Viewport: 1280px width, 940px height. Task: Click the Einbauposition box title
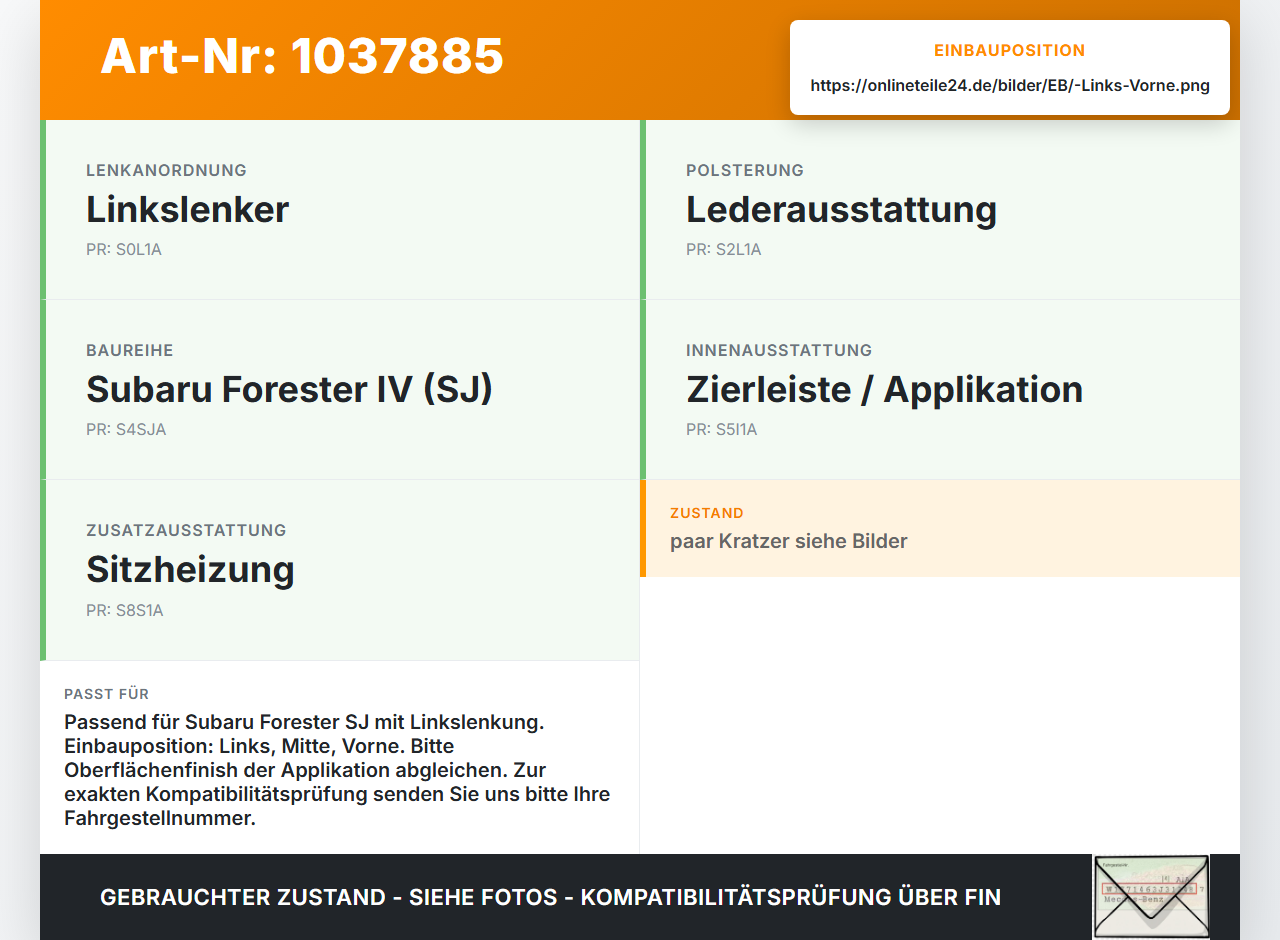point(1010,50)
